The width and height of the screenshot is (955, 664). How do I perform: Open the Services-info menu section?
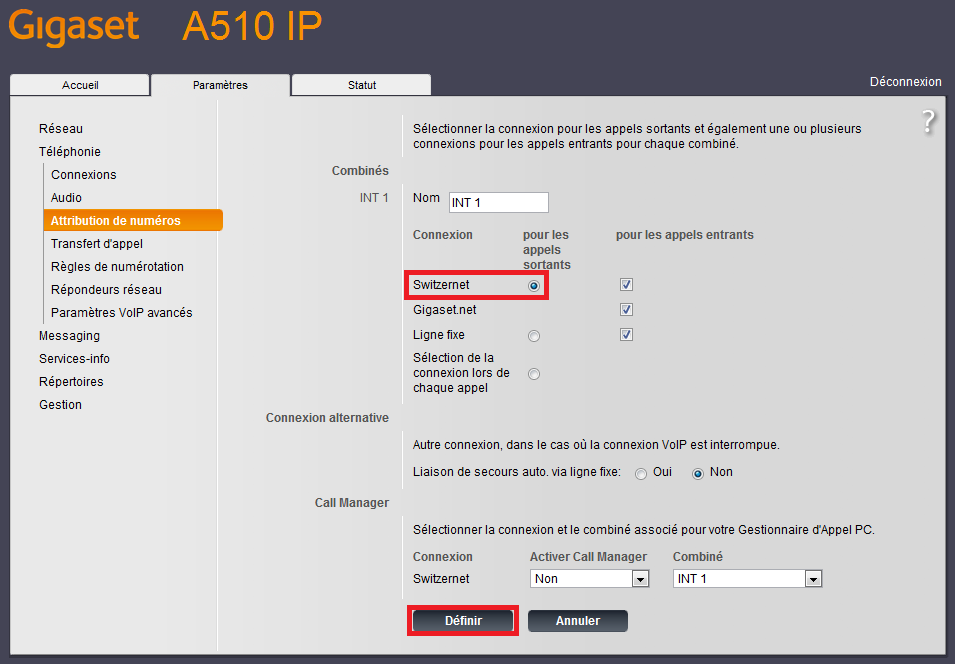[x=74, y=359]
